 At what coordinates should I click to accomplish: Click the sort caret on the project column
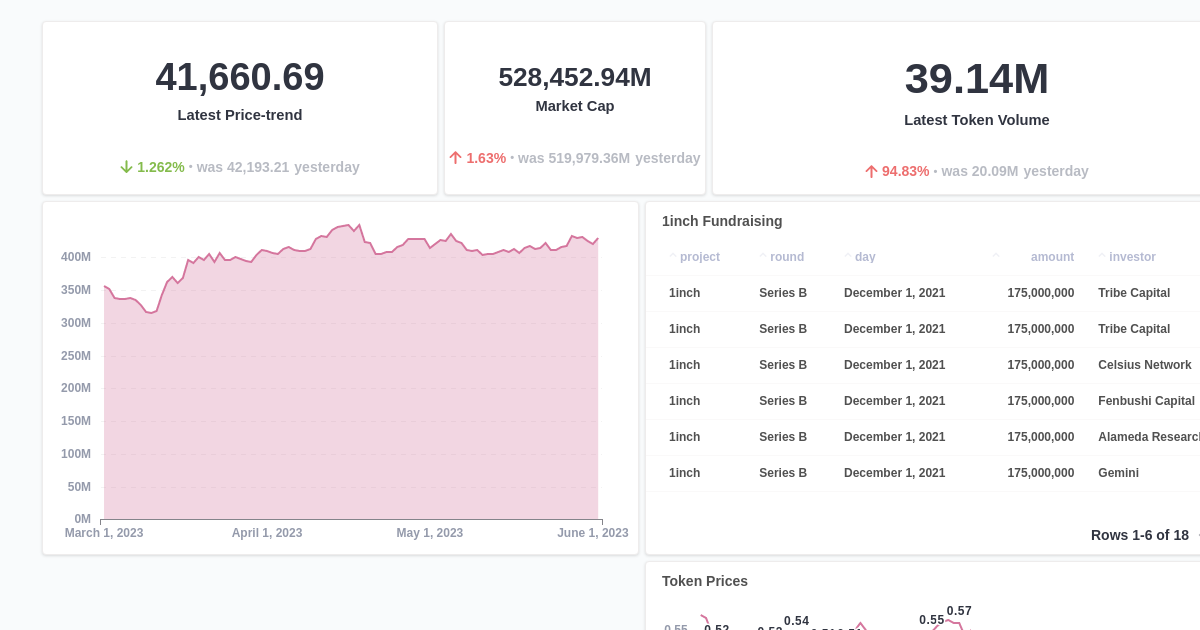pyautogui.click(x=672, y=257)
